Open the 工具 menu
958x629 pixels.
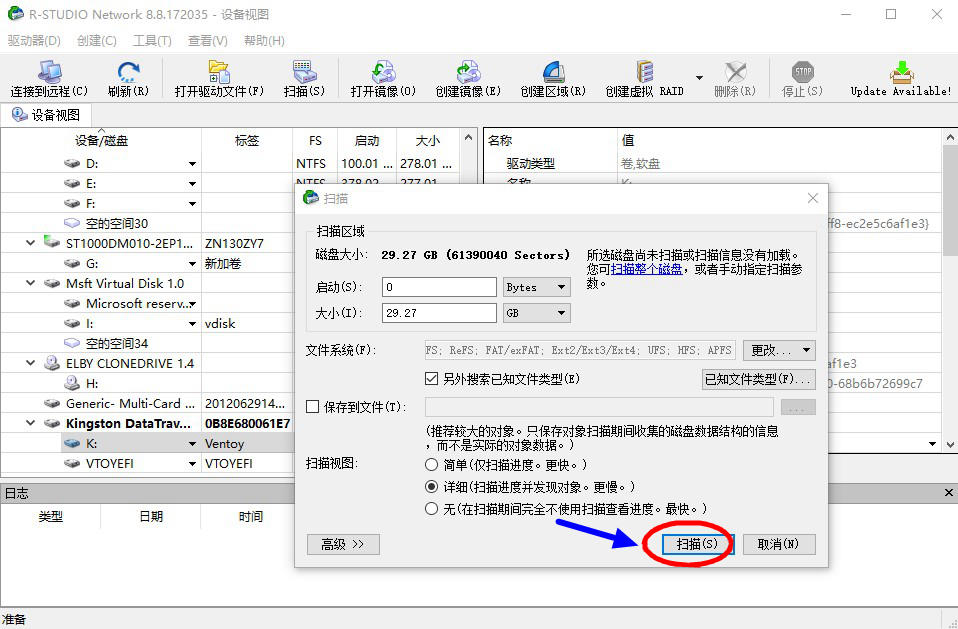[152, 40]
